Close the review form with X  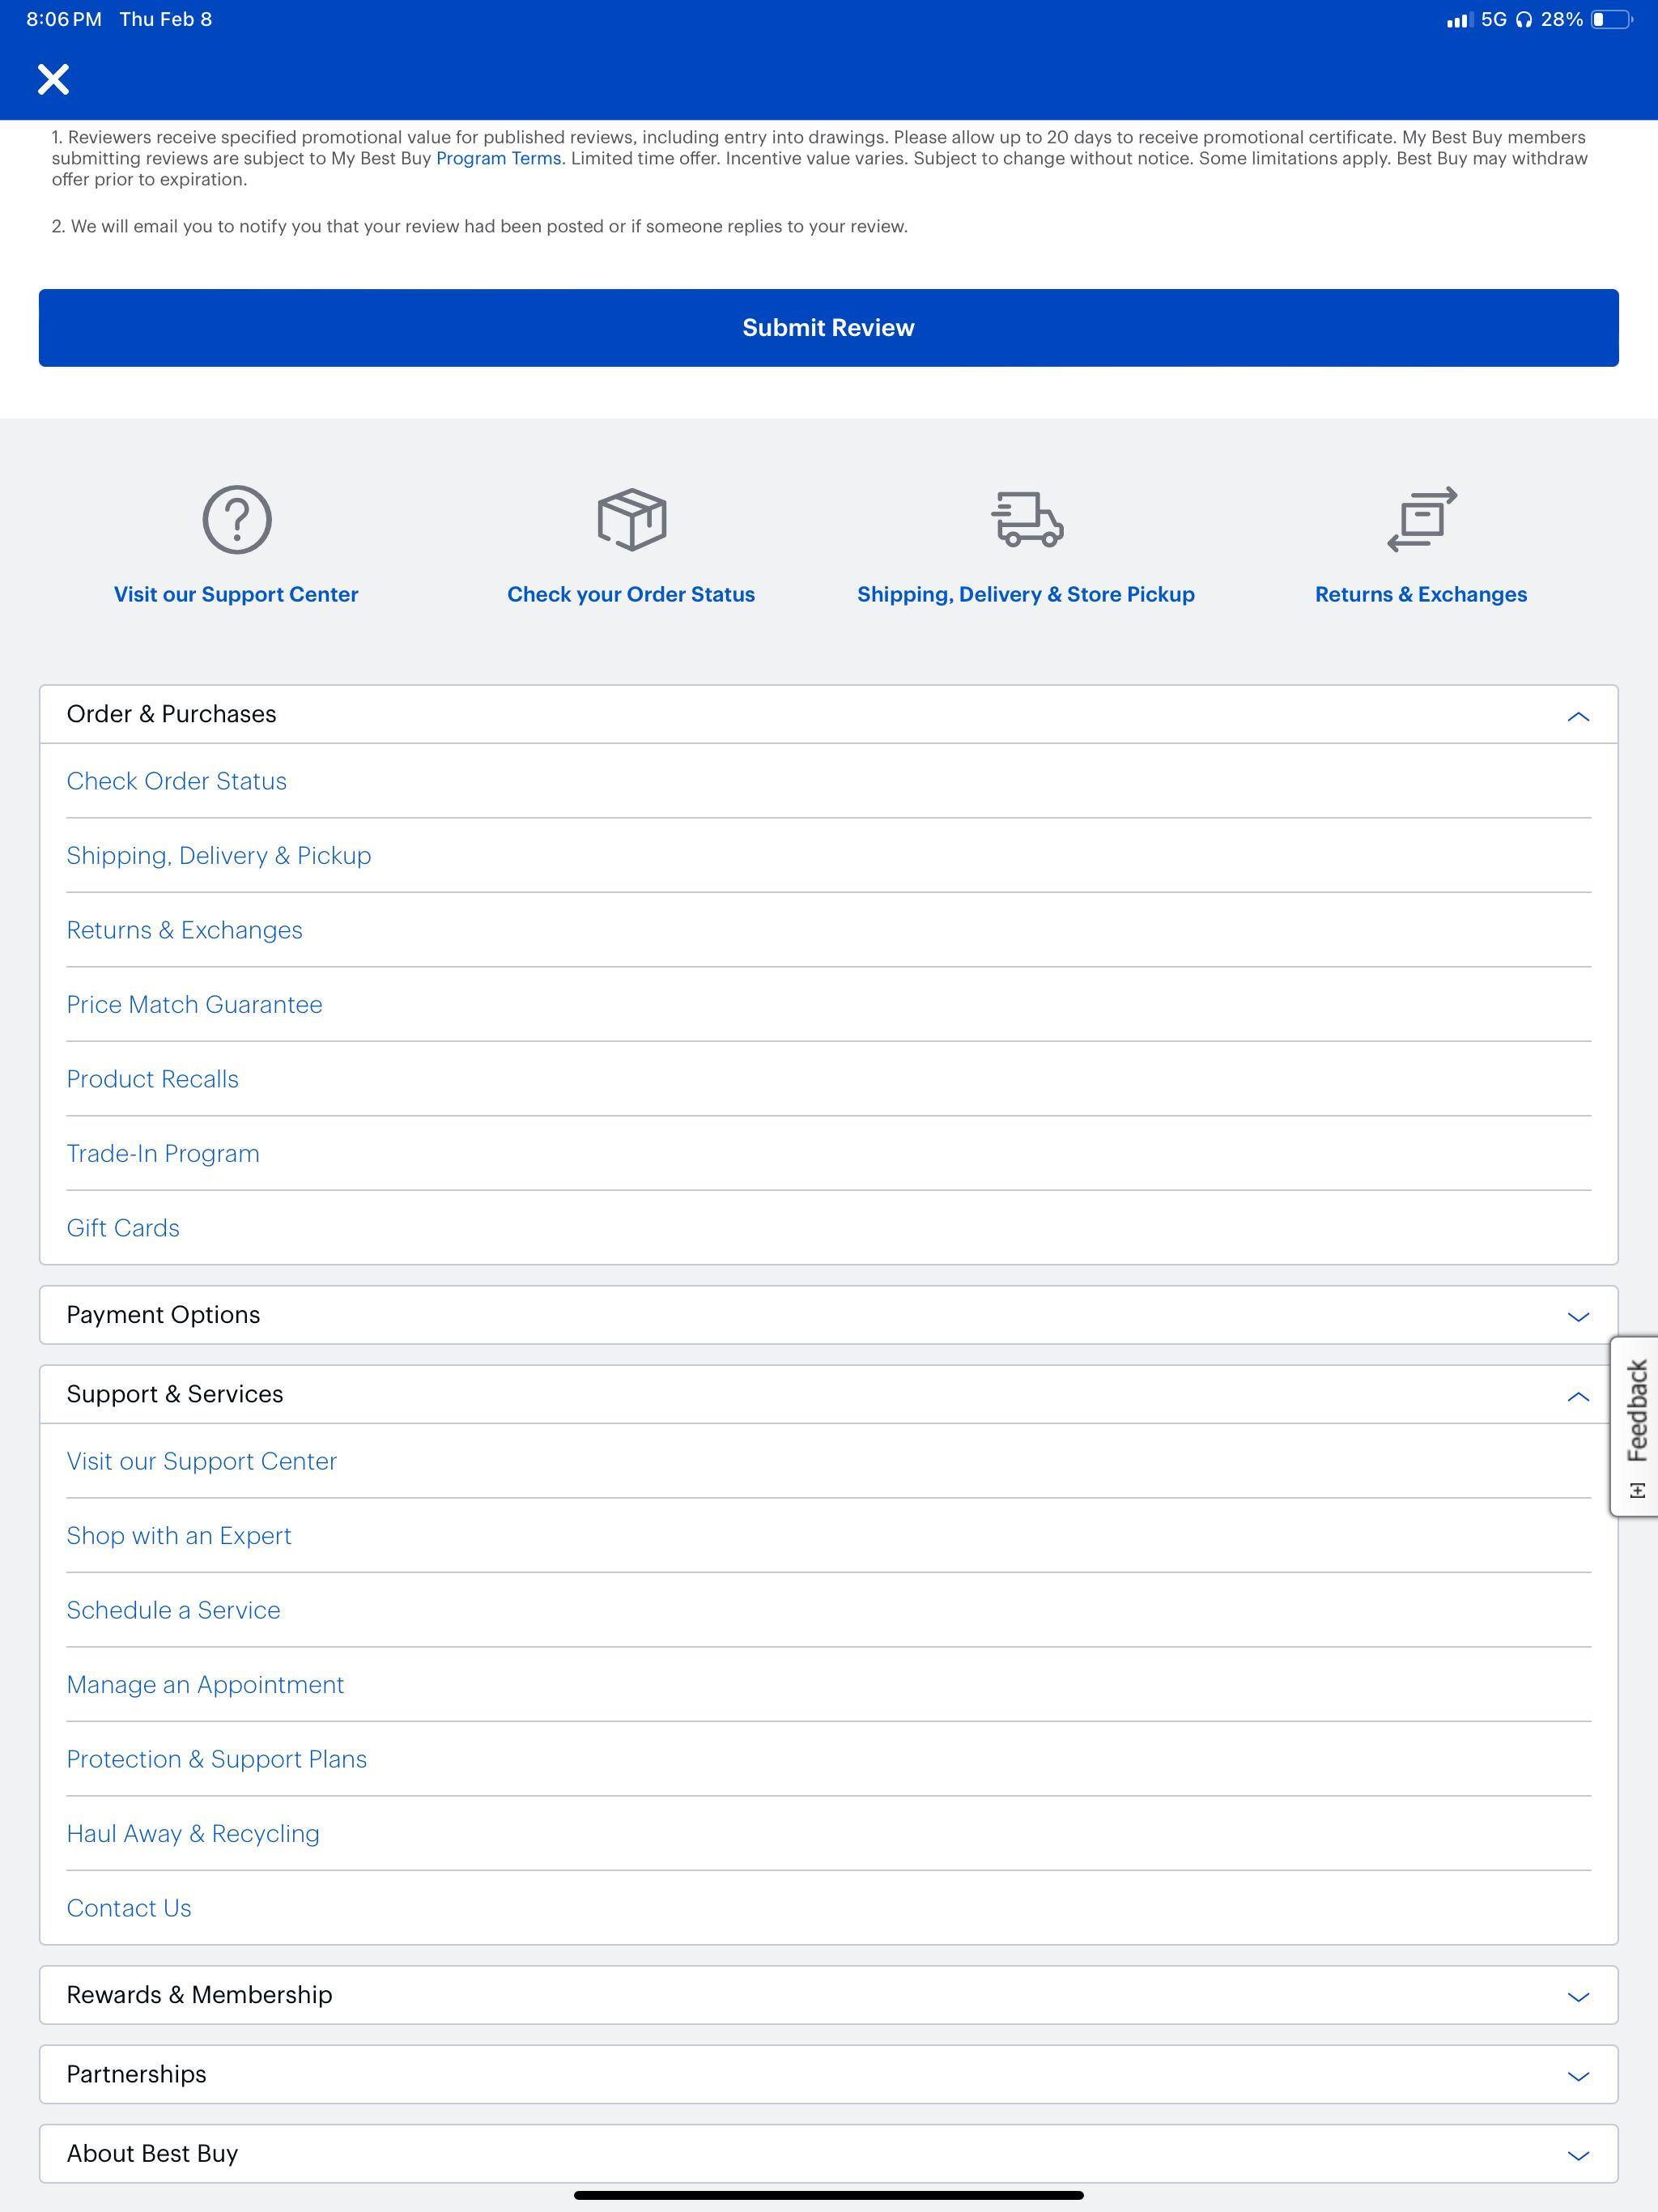53,79
